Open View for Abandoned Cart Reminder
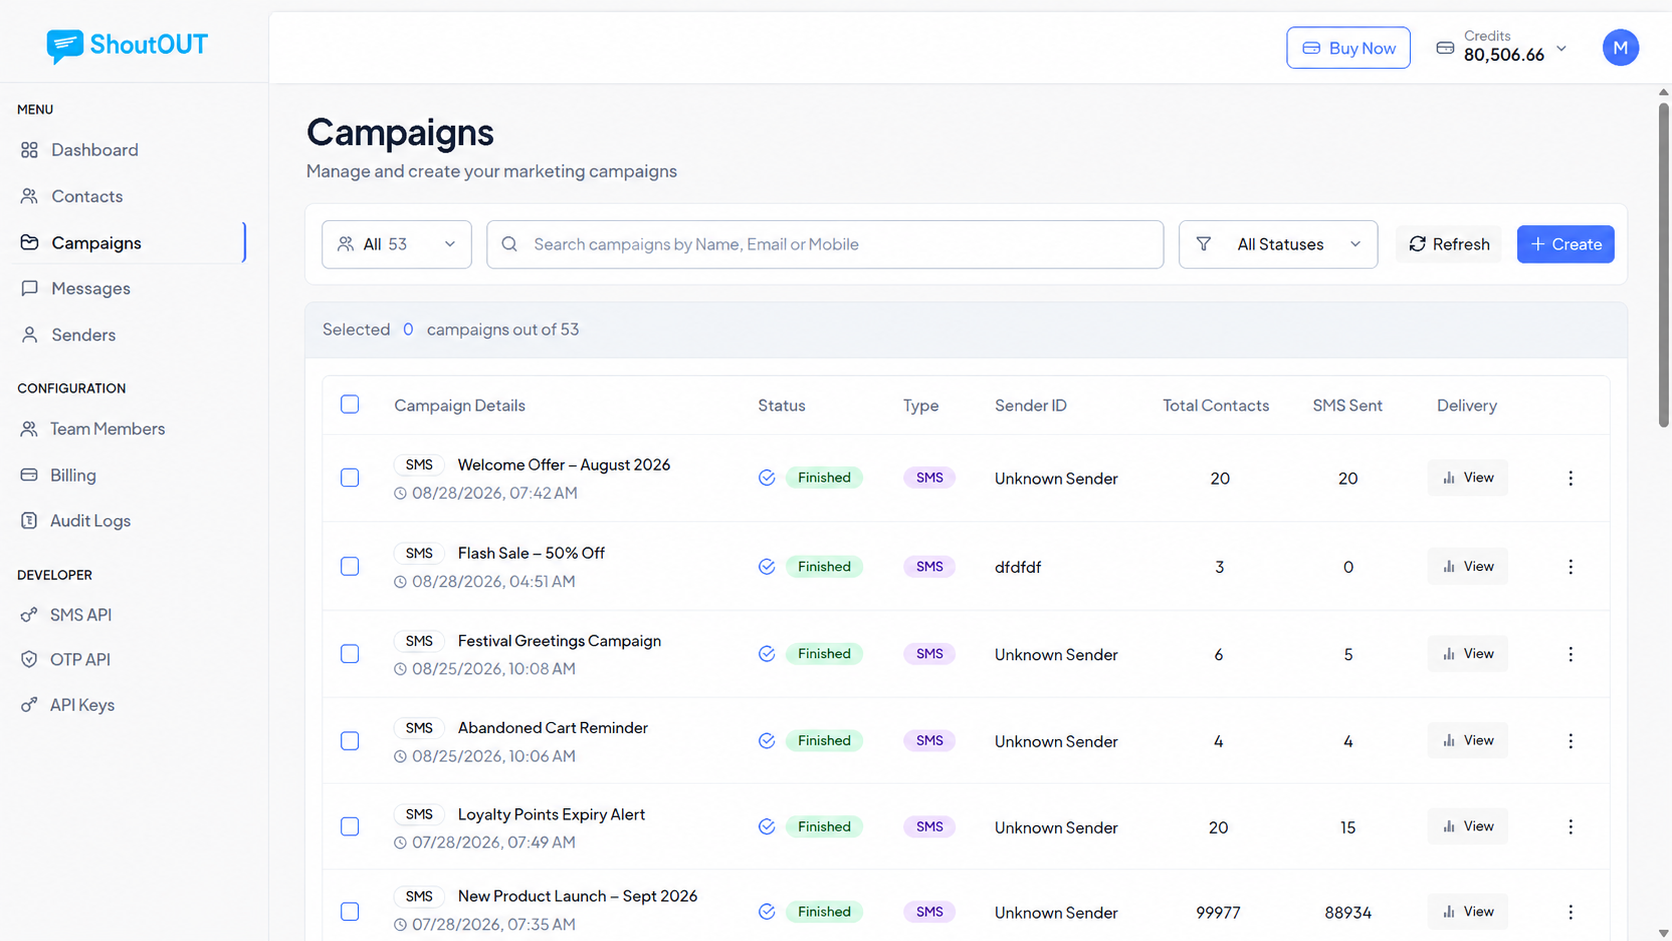 pyautogui.click(x=1467, y=741)
